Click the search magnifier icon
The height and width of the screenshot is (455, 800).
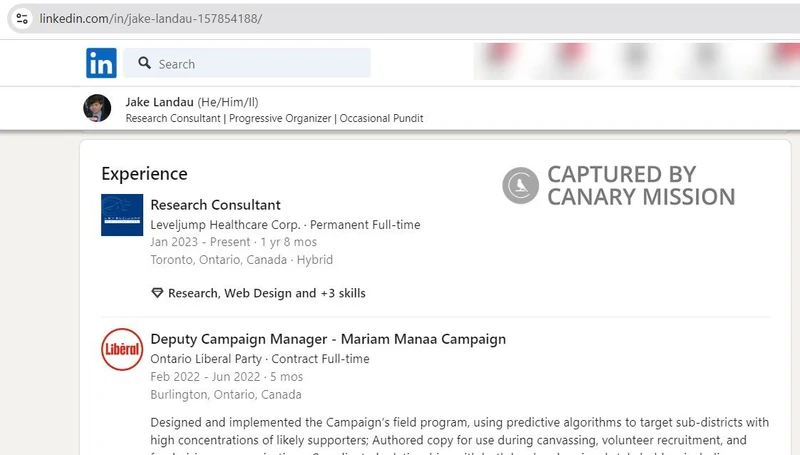(x=144, y=63)
